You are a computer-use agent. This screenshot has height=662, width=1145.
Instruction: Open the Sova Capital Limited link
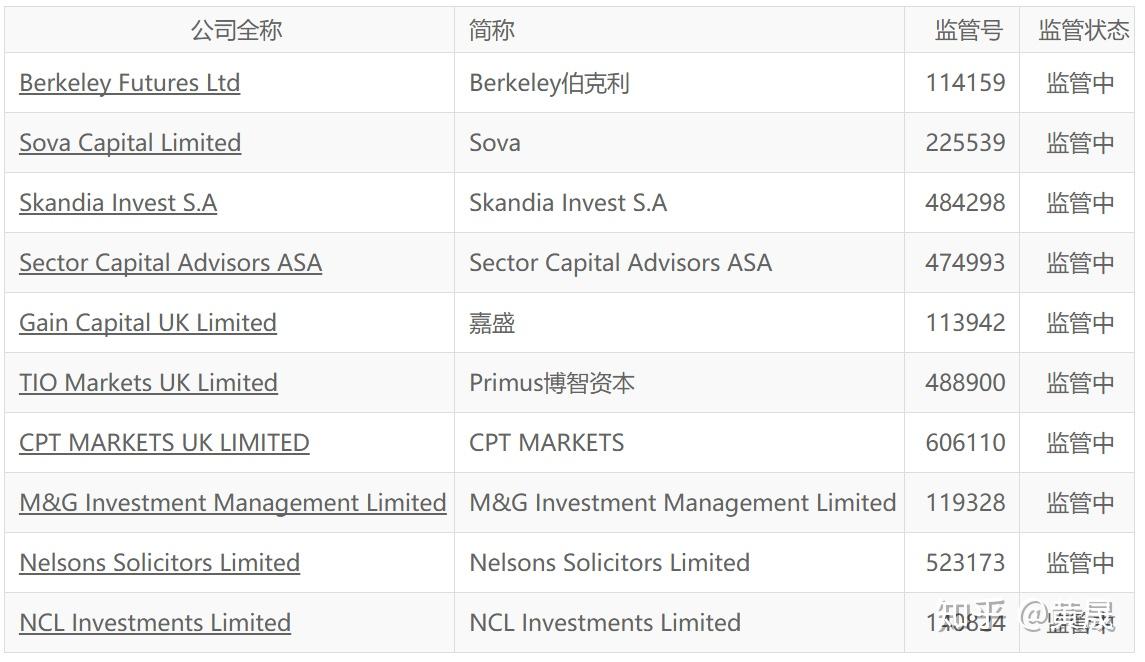[130, 143]
